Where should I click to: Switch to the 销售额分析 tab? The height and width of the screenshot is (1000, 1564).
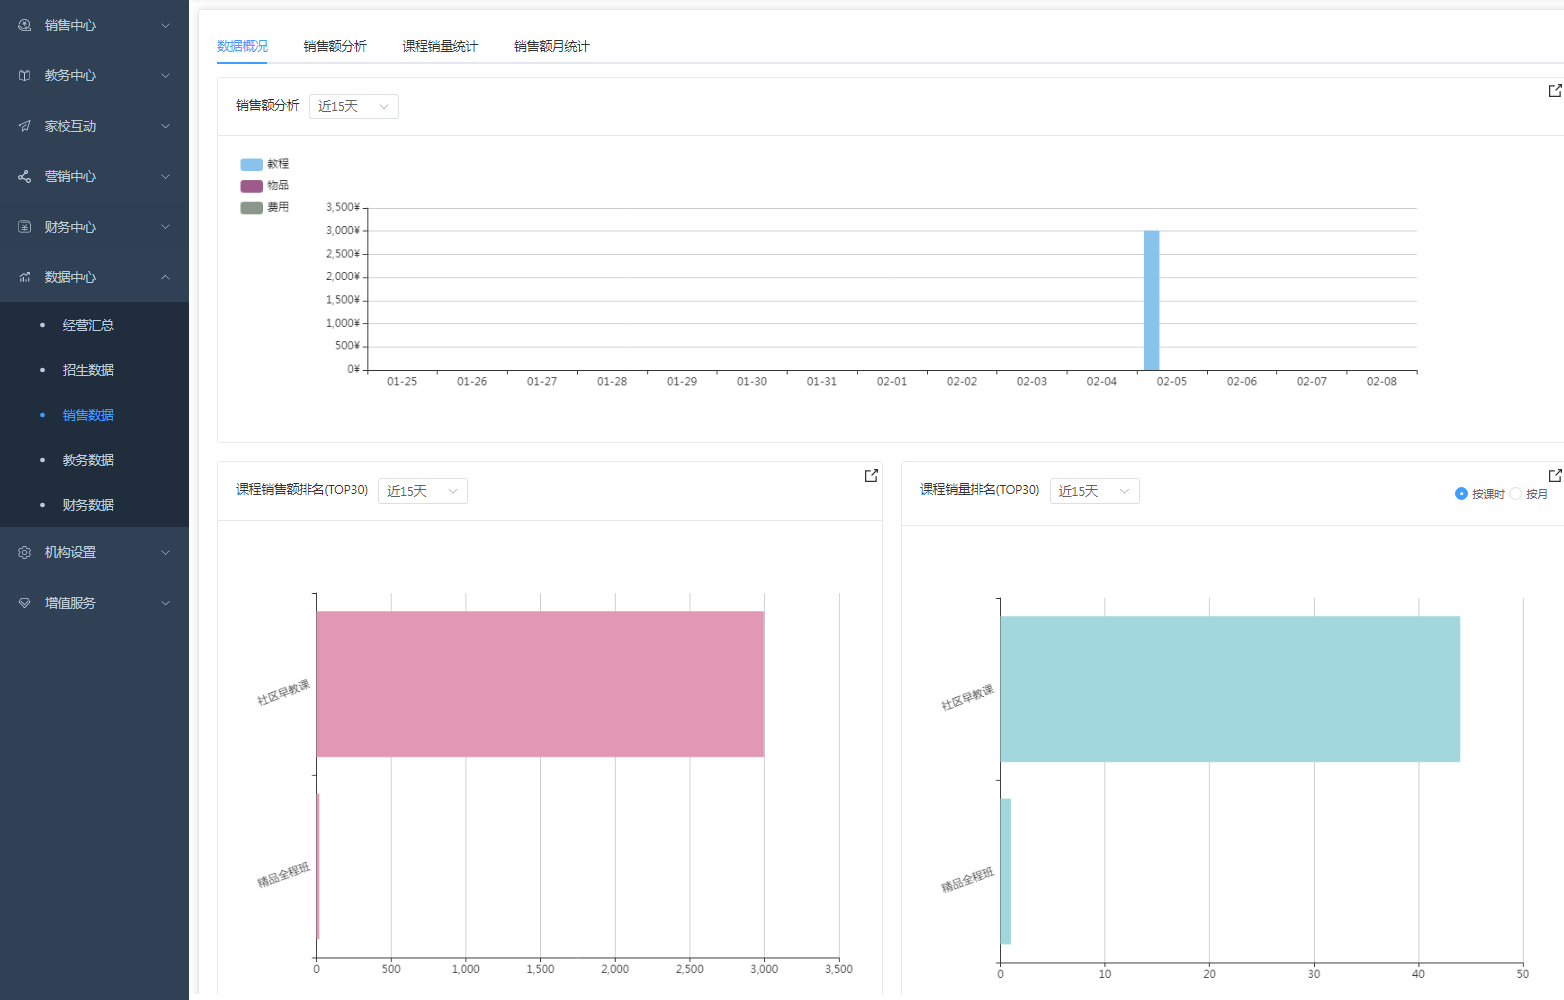[335, 46]
